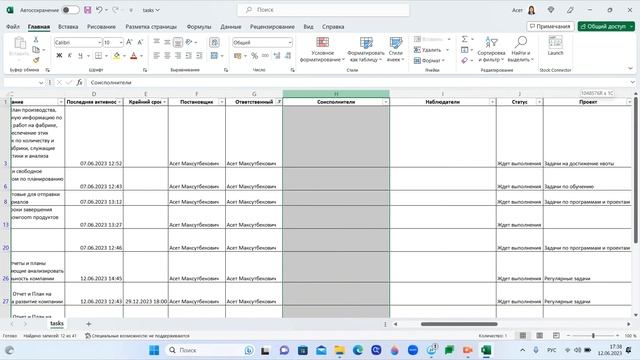Decrease font size with small A
Screen dimensions: 640x360
click(140, 42)
